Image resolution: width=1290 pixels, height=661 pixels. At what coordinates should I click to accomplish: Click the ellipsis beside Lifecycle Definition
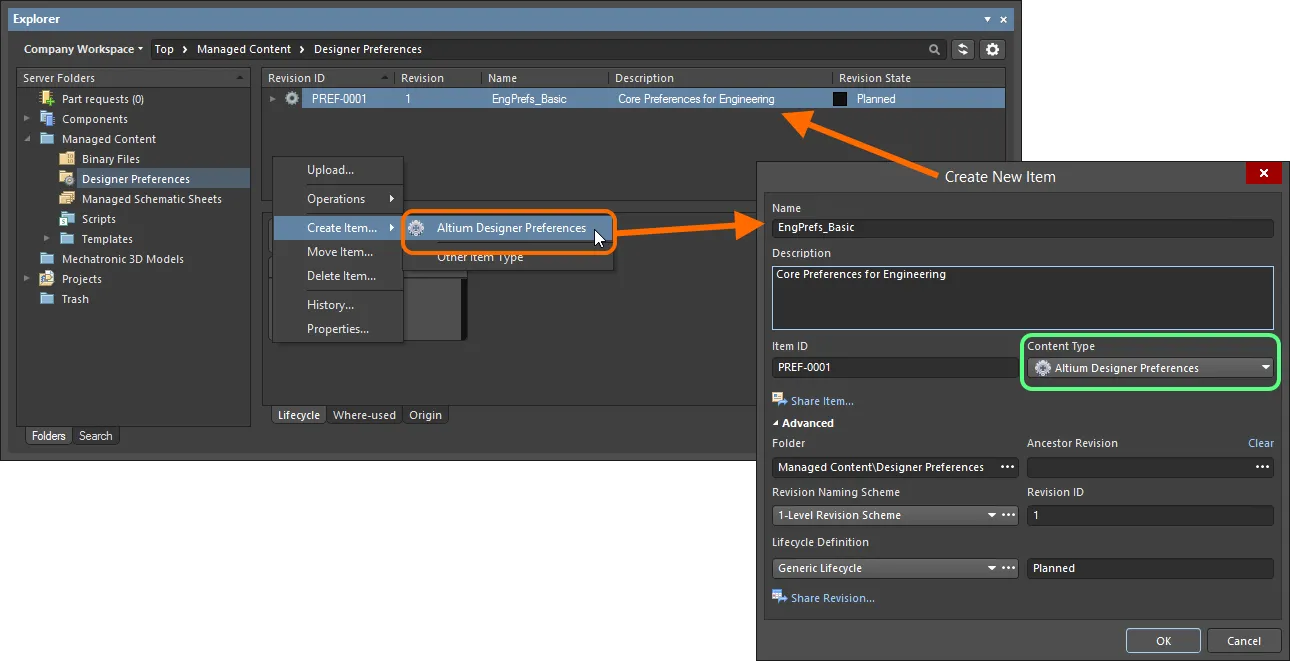(x=1008, y=568)
